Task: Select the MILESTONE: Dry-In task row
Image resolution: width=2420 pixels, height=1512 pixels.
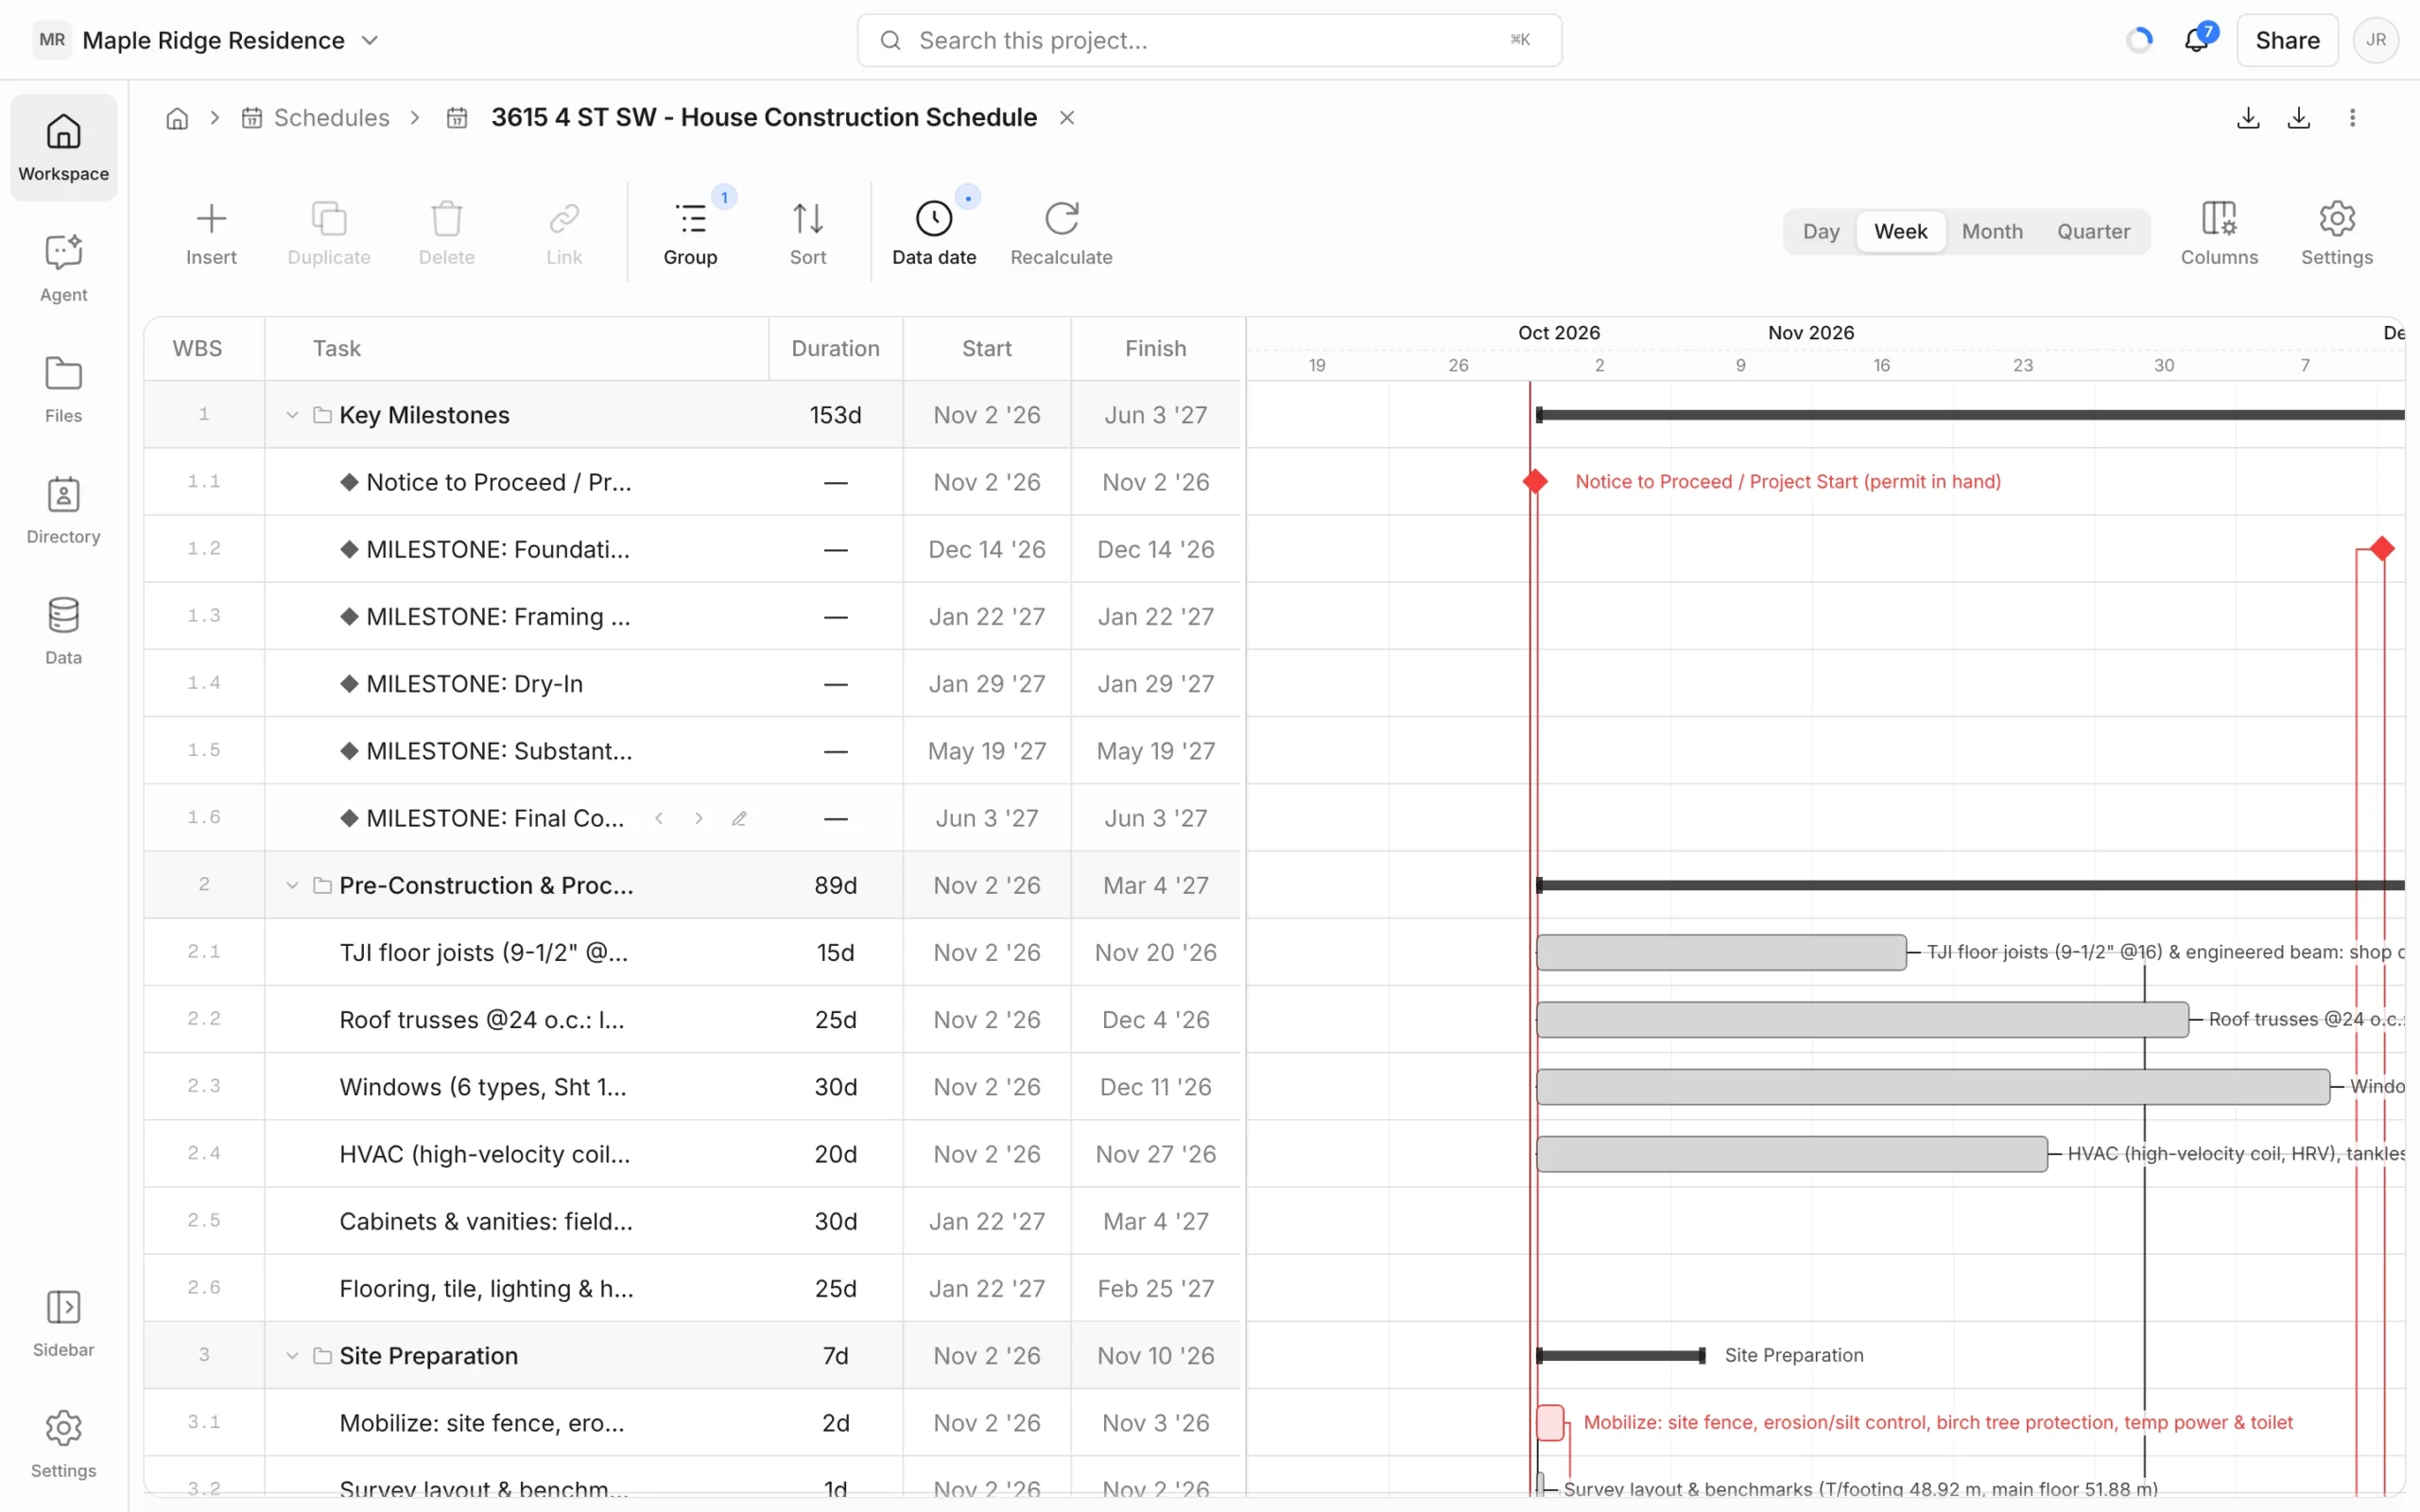Action: (692, 684)
